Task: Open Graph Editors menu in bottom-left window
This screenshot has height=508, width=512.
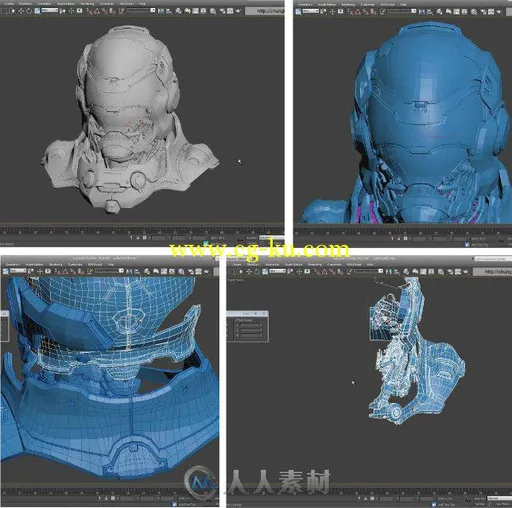Action: [x=34, y=264]
